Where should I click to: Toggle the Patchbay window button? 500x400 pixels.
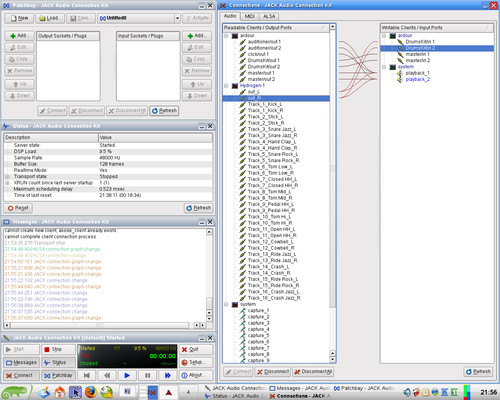[58, 375]
